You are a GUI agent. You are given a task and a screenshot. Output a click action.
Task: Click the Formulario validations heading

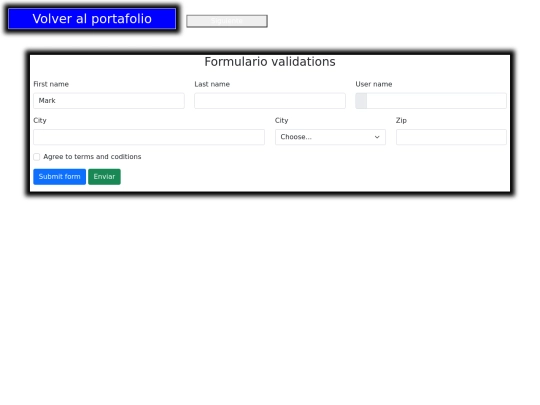tap(270, 62)
